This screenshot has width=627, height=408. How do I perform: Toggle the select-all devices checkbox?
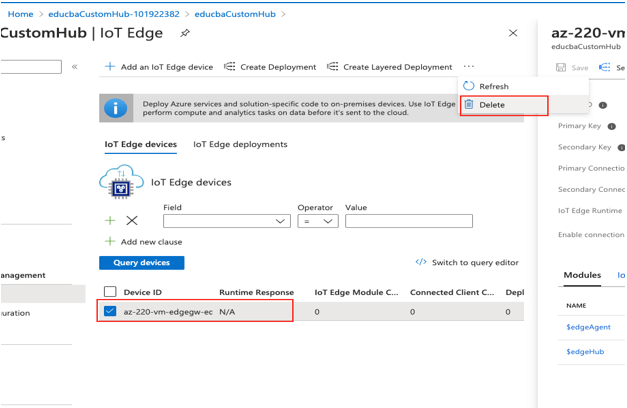point(110,292)
